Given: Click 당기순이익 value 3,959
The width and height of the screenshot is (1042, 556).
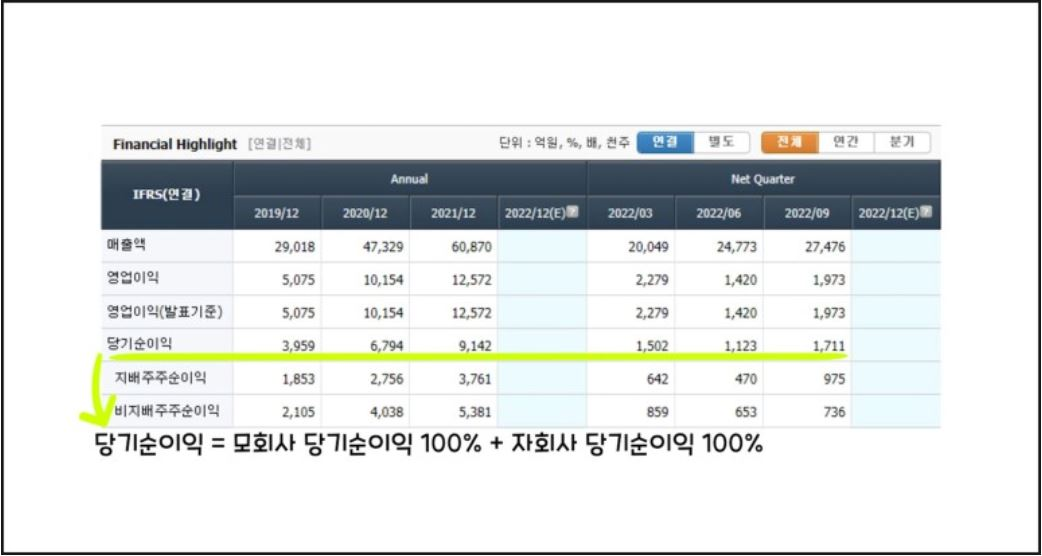Looking at the screenshot, I should [298, 346].
